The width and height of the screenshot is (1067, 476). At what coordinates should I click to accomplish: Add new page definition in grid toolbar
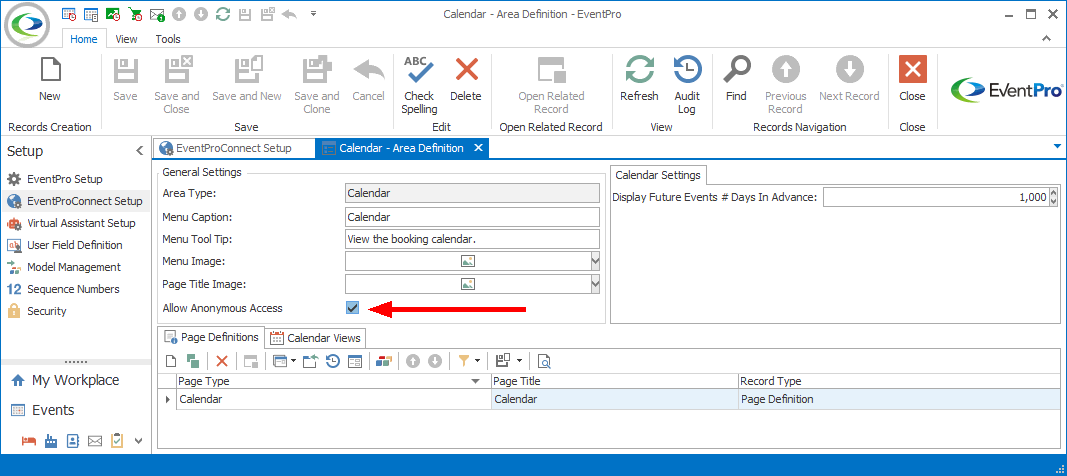pyautogui.click(x=171, y=361)
